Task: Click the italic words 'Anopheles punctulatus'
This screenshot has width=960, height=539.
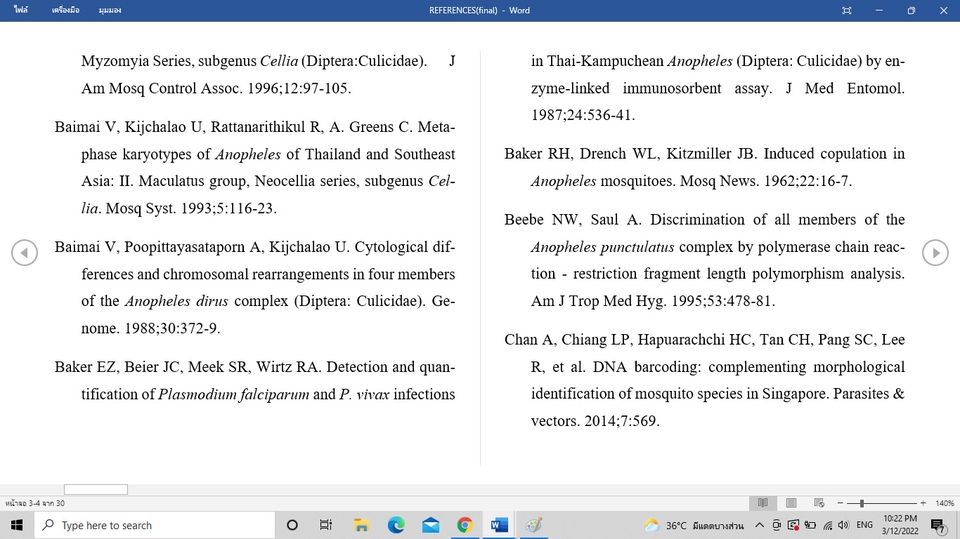Action: 602,247
